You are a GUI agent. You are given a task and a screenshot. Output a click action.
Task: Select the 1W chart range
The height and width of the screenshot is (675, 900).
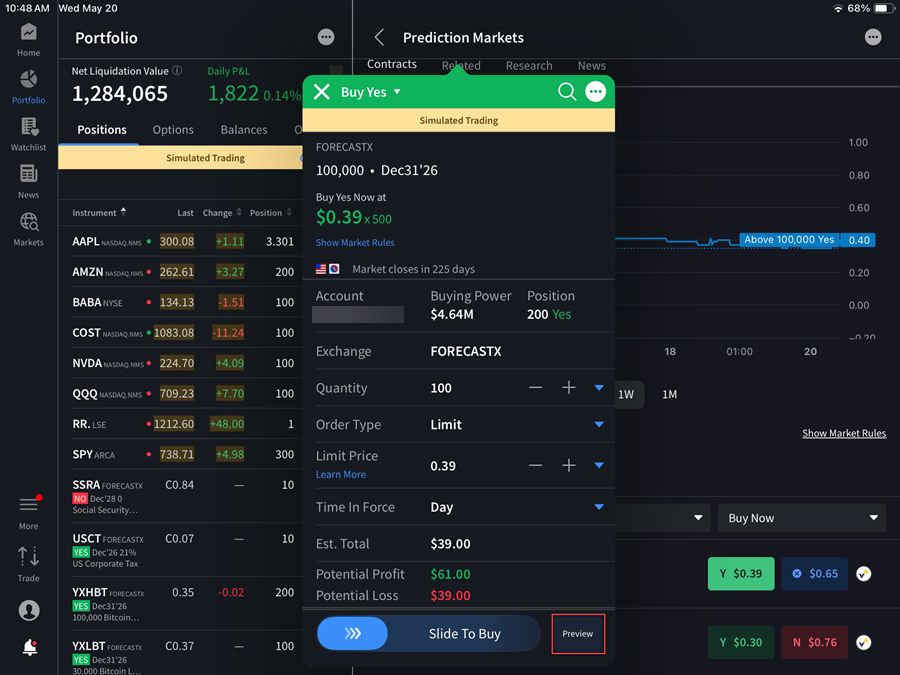tap(626, 394)
